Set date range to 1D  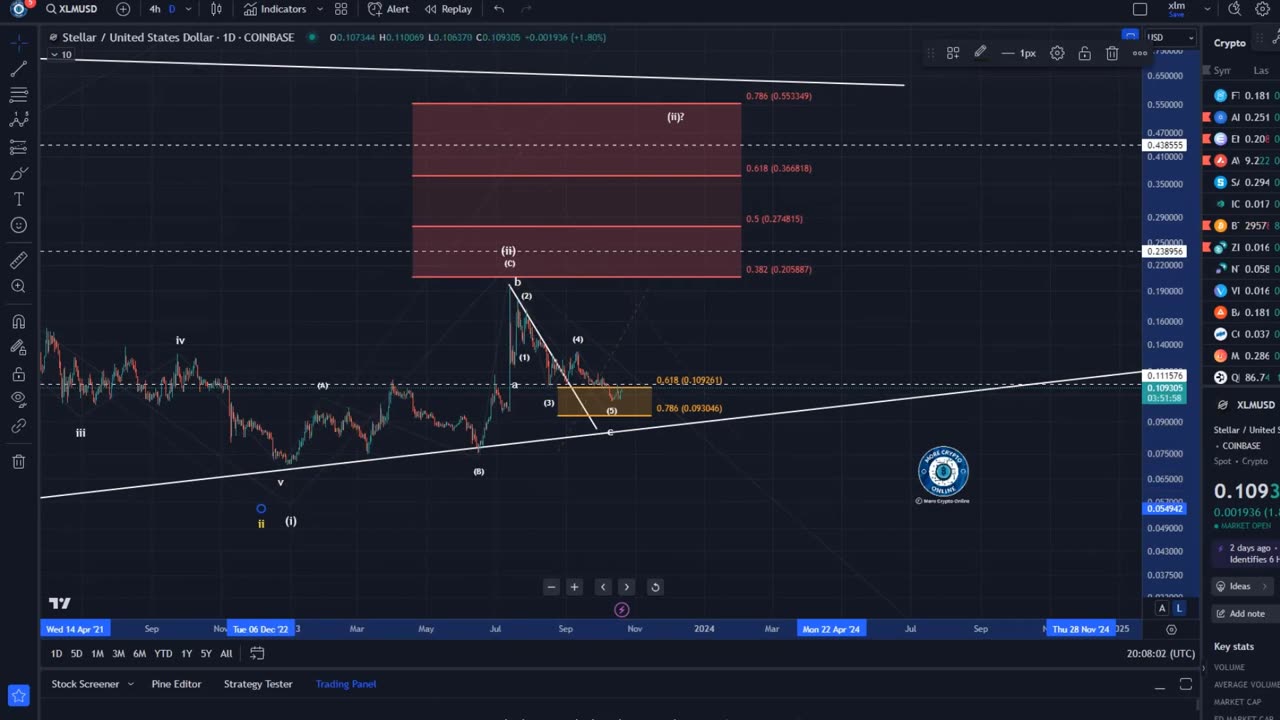click(x=56, y=654)
